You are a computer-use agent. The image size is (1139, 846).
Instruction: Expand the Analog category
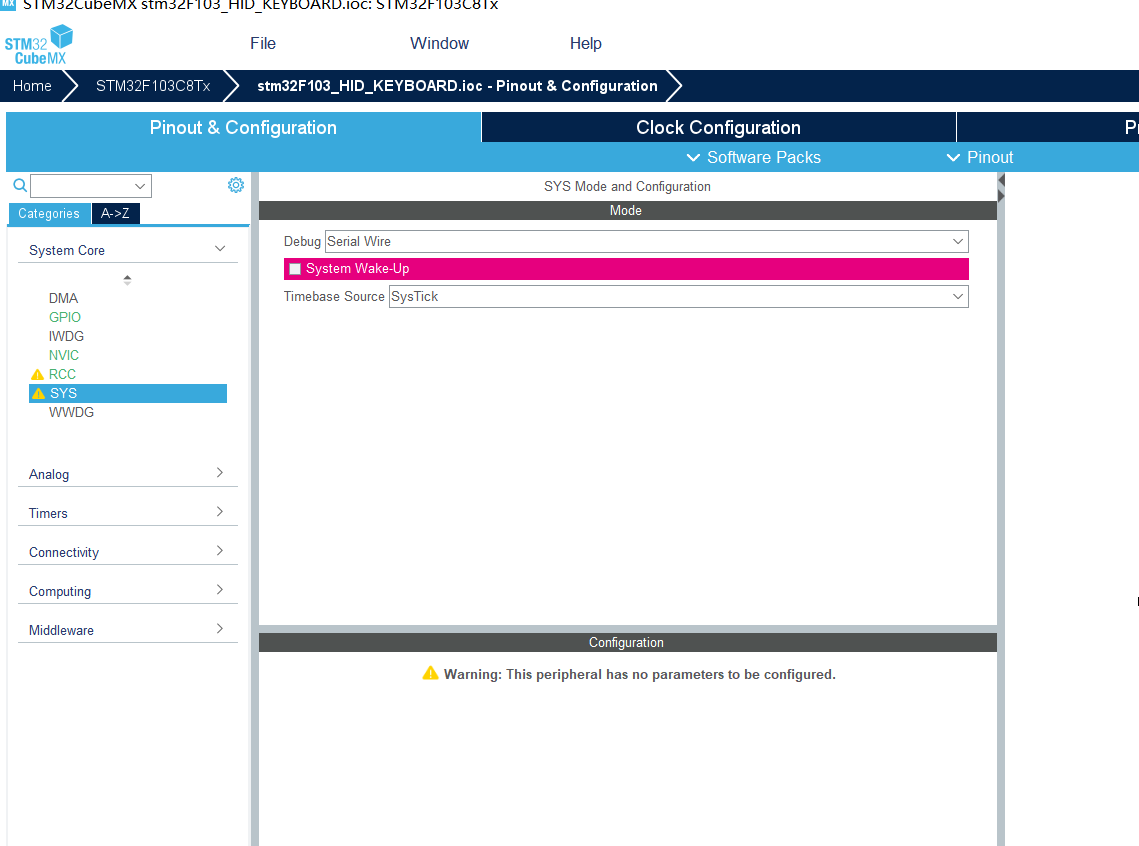coord(128,474)
